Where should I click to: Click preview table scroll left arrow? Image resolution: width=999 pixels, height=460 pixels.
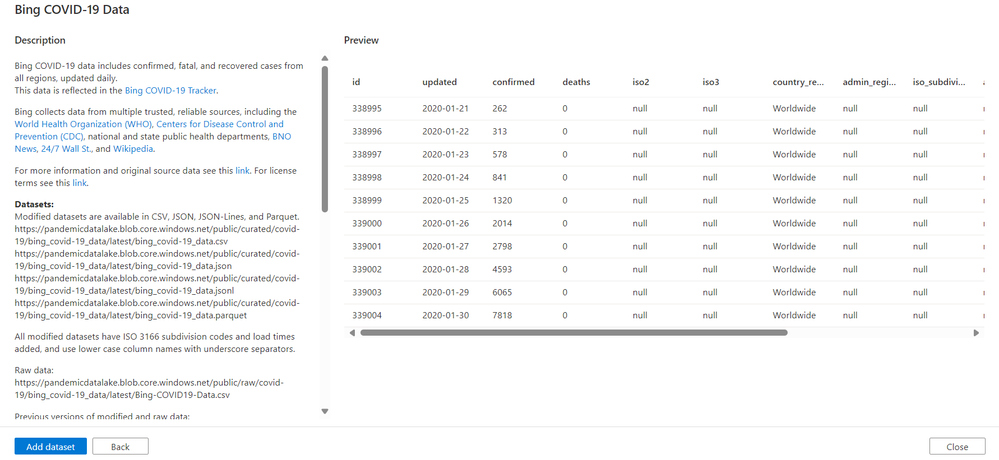(351, 333)
